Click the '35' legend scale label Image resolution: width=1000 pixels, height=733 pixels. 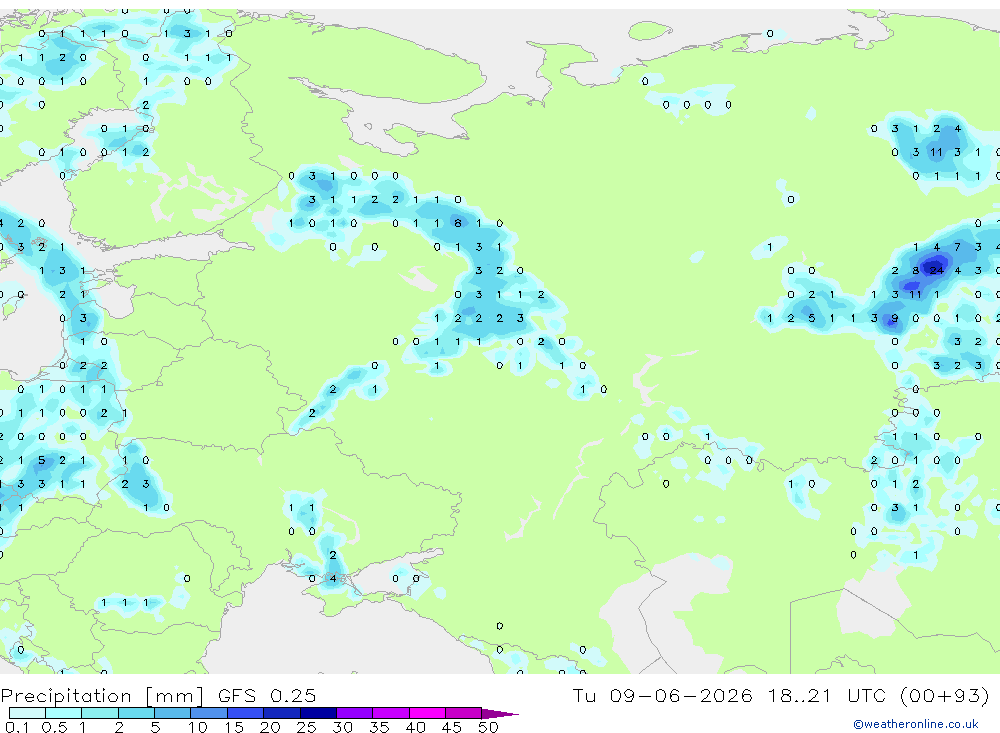point(379,727)
